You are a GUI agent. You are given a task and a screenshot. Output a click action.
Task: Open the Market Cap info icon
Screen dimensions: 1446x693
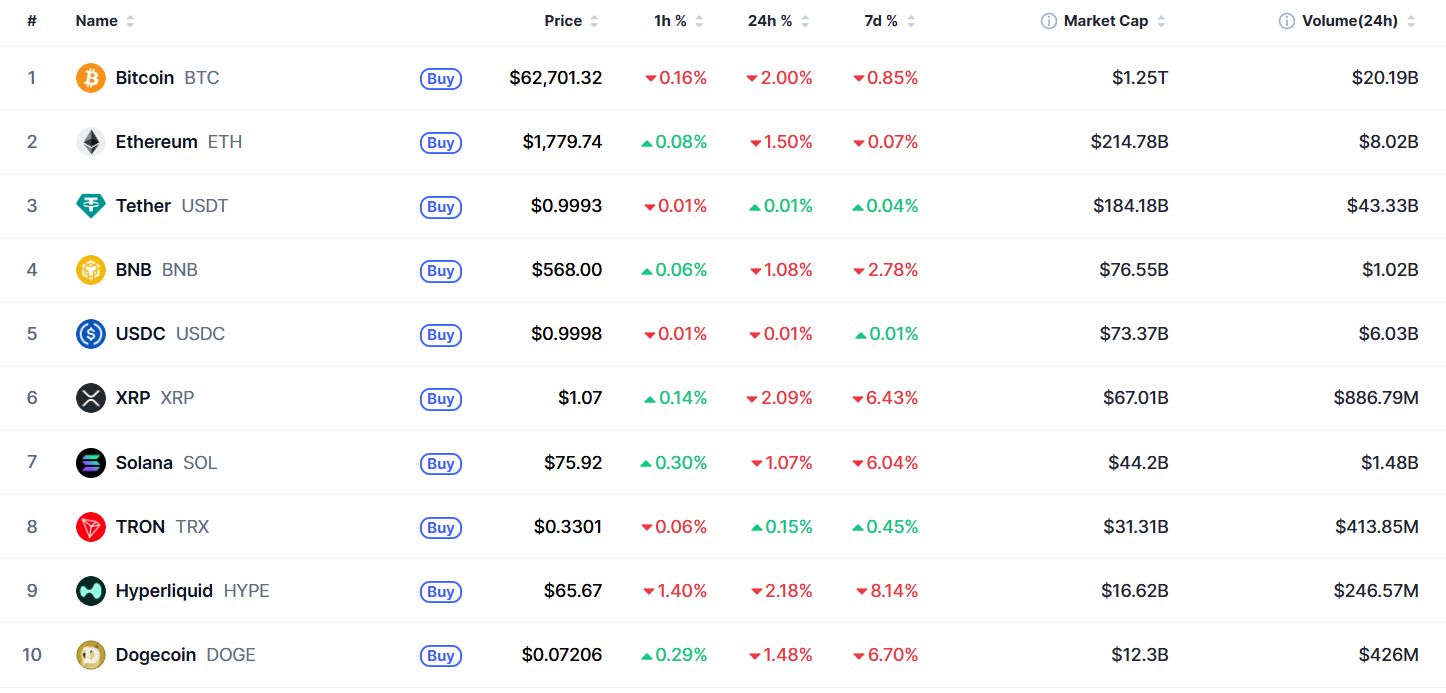[1048, 21]
